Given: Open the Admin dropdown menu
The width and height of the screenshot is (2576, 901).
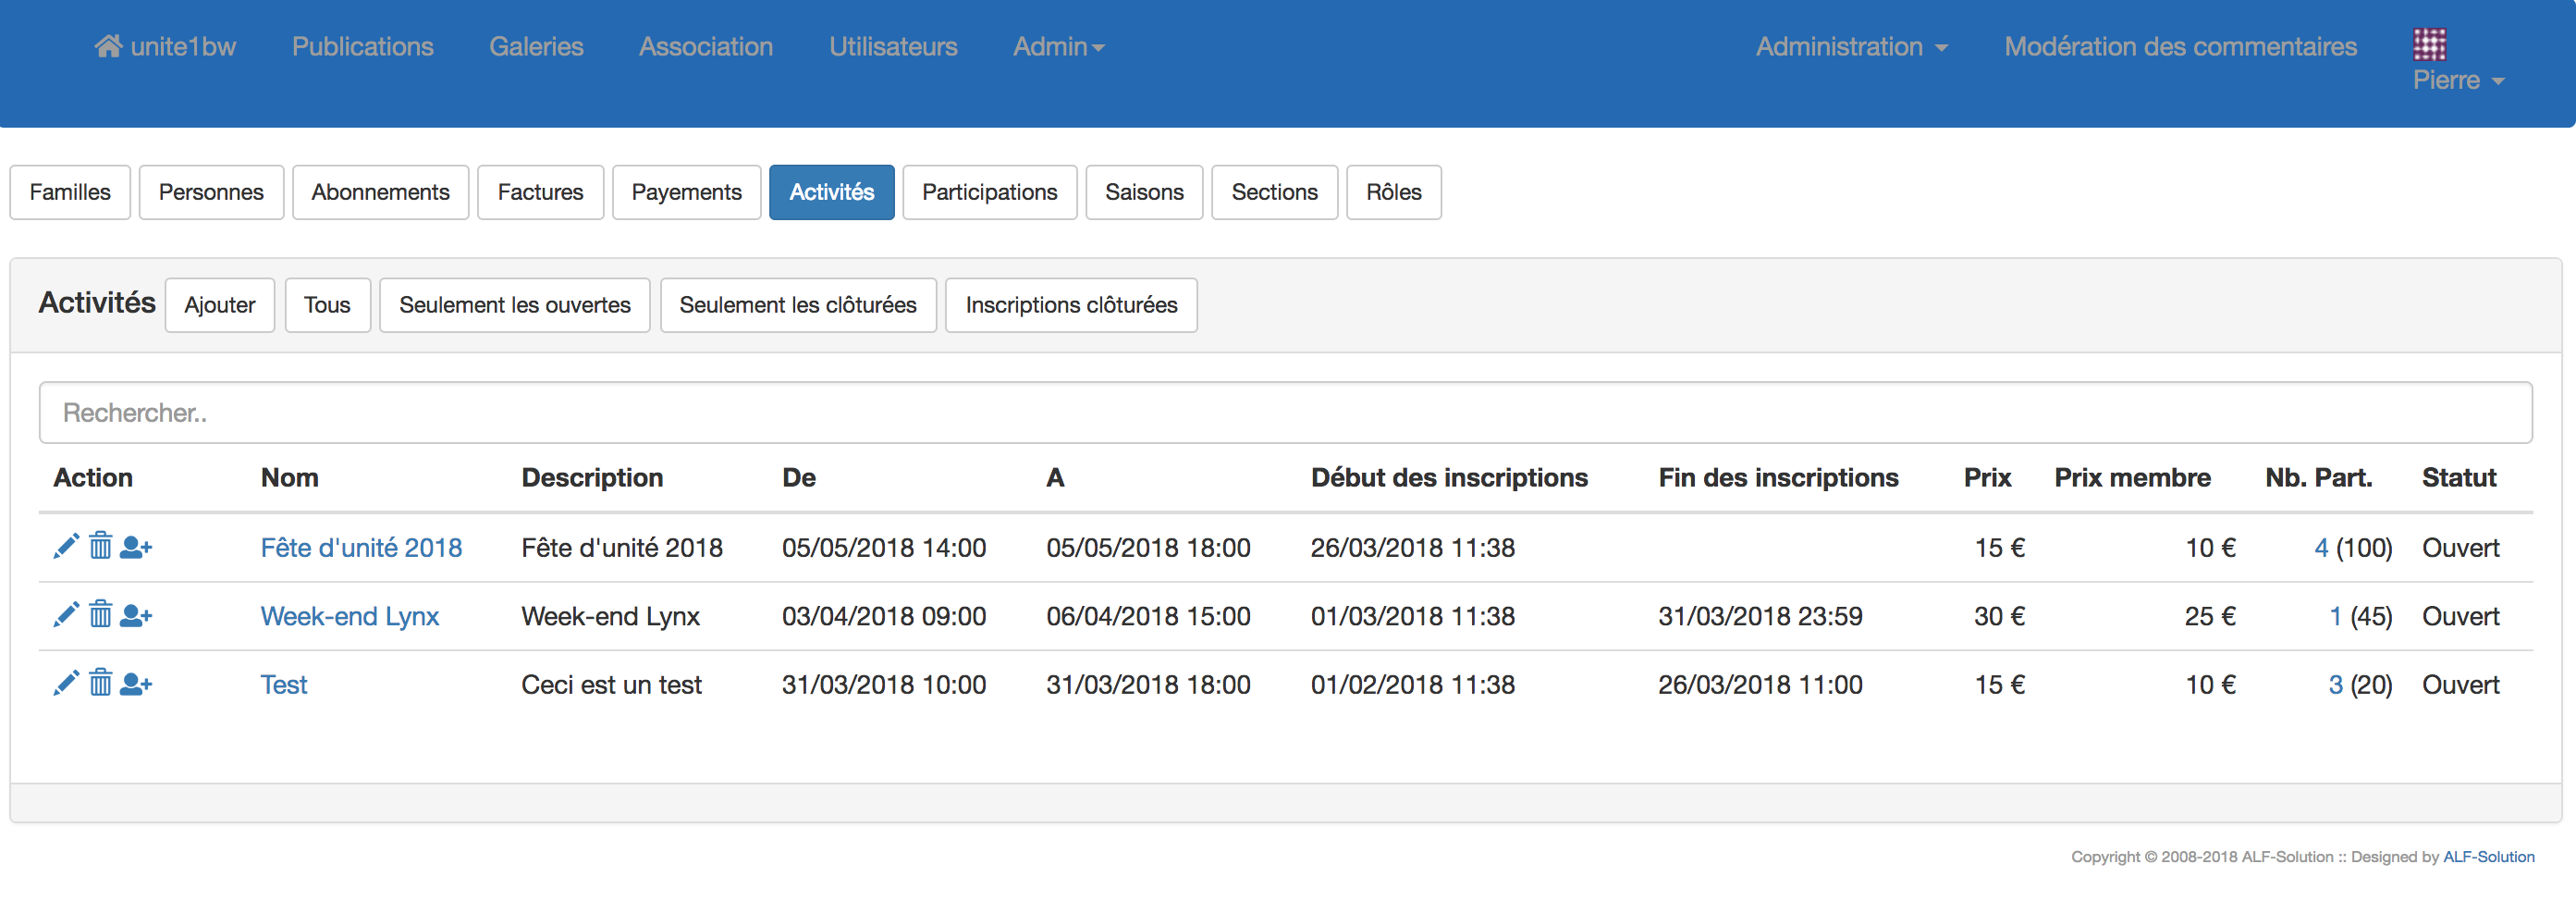Looking at the screenshot, I should coord(1058,47).
